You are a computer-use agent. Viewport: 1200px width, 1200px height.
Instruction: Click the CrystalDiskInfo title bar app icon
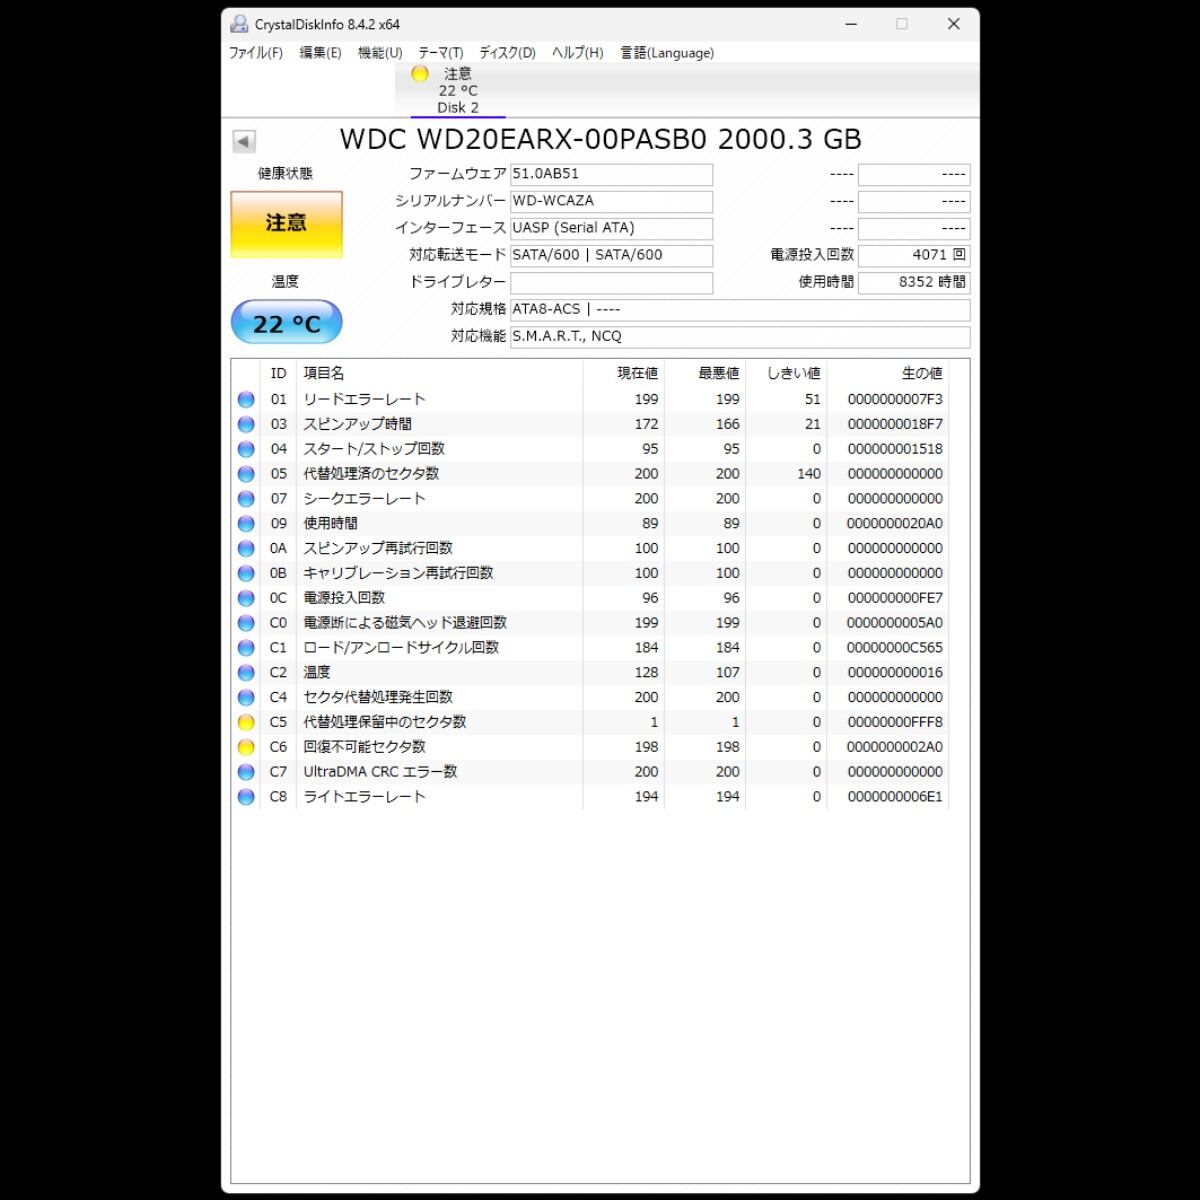[239, 24]
